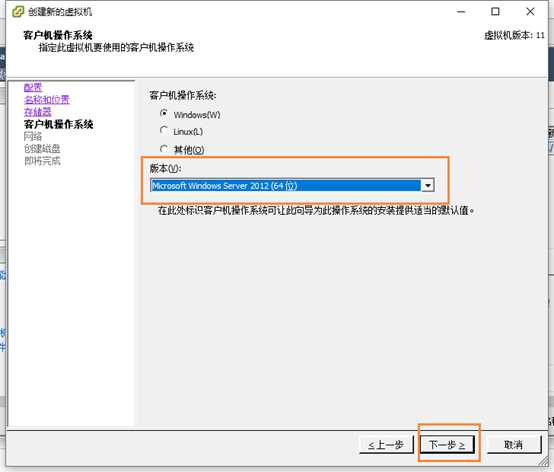Screen dimensions: 554x472
Task: Maximize the 创建新的虚拟机 window
Action: pos(495,12)
